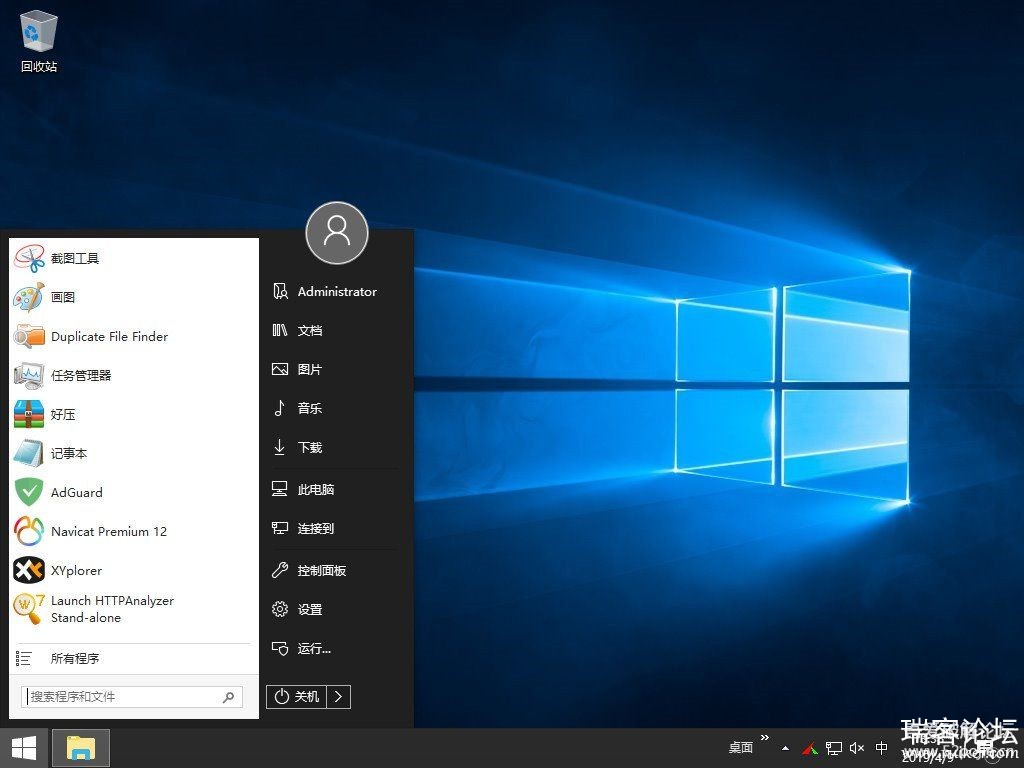This screenshot has width=1024, height=768.
Task: Open 回收站 recycle bin on desktop
Action: [39, 40]
